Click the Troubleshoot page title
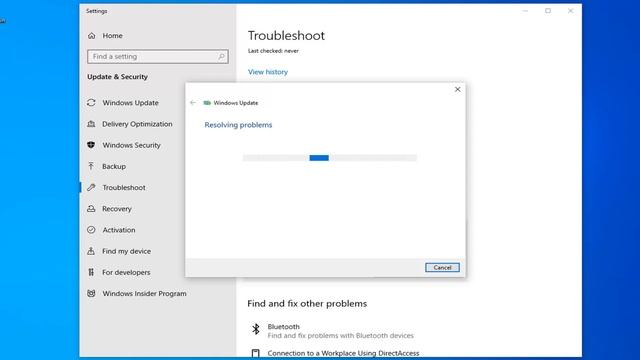The height and width of the screenshot is (360, 640). click(286, 36)
